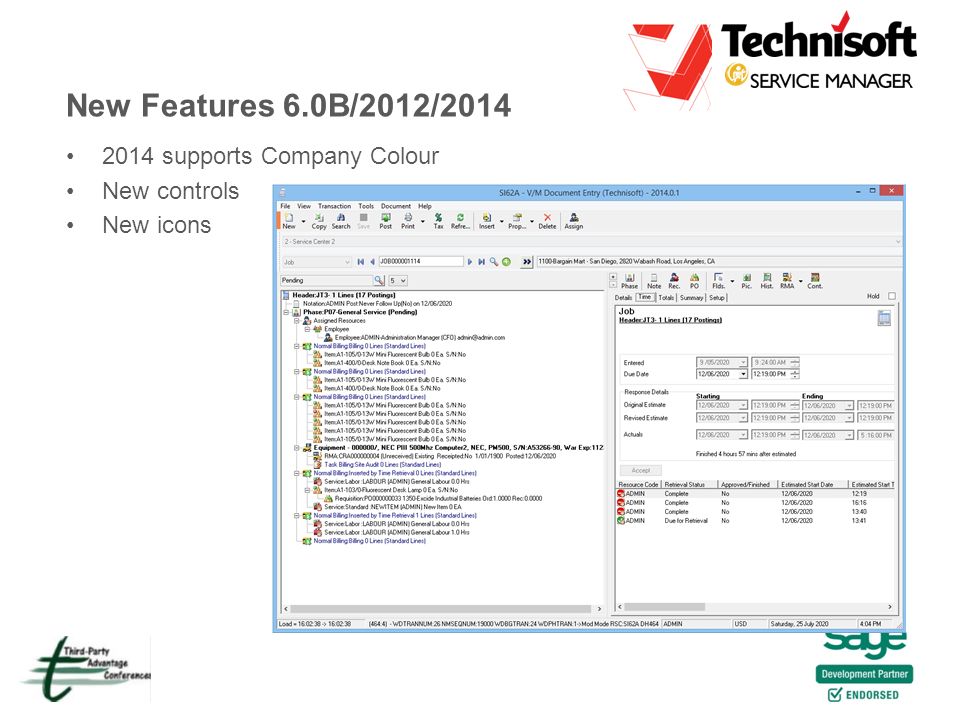Screen dimensions: 960x720
Task: Click the double-arrow go button
Action: pyautogui.click(x=527, y=262)
